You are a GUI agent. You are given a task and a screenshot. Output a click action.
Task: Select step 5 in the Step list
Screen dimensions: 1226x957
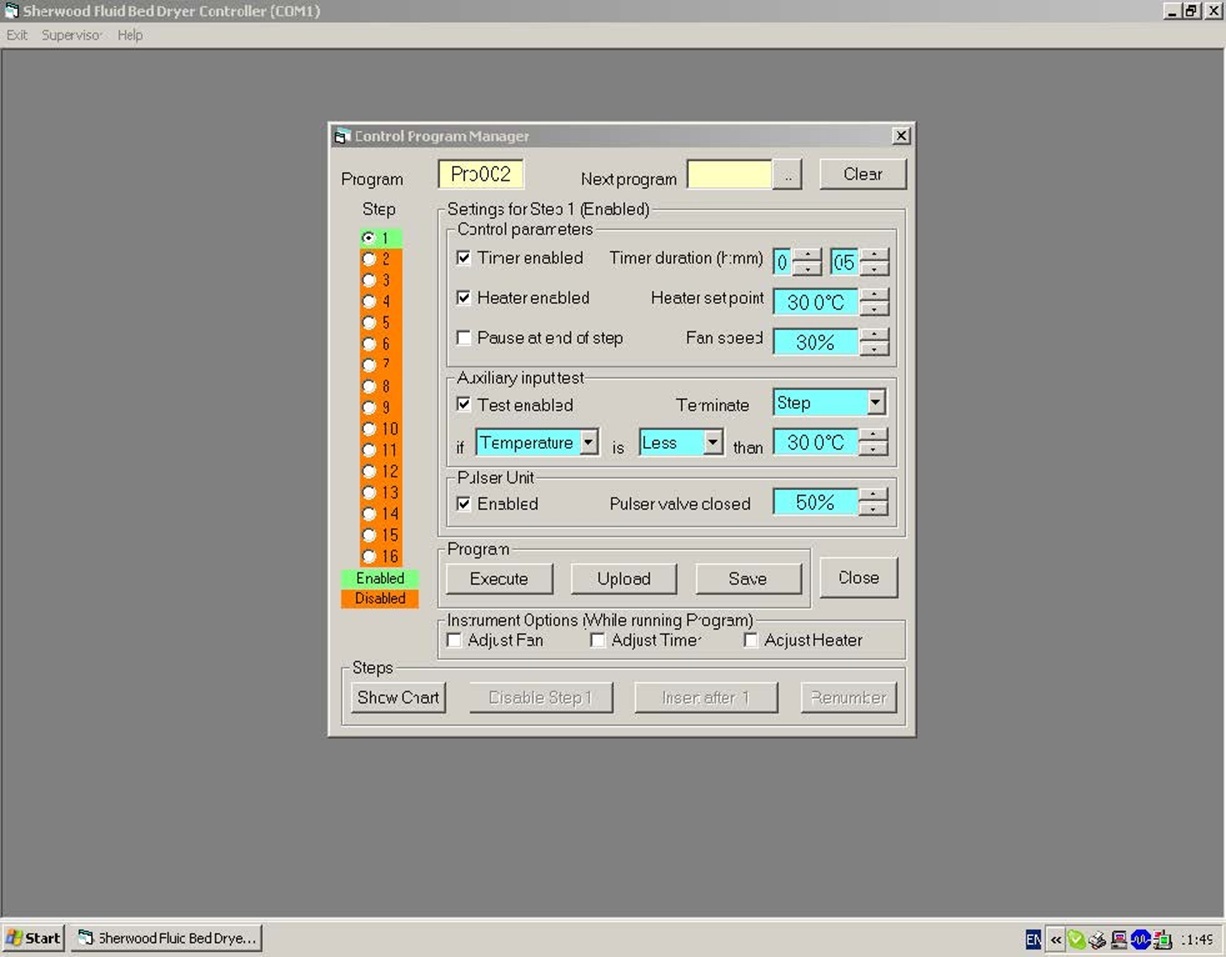[368, 322]
